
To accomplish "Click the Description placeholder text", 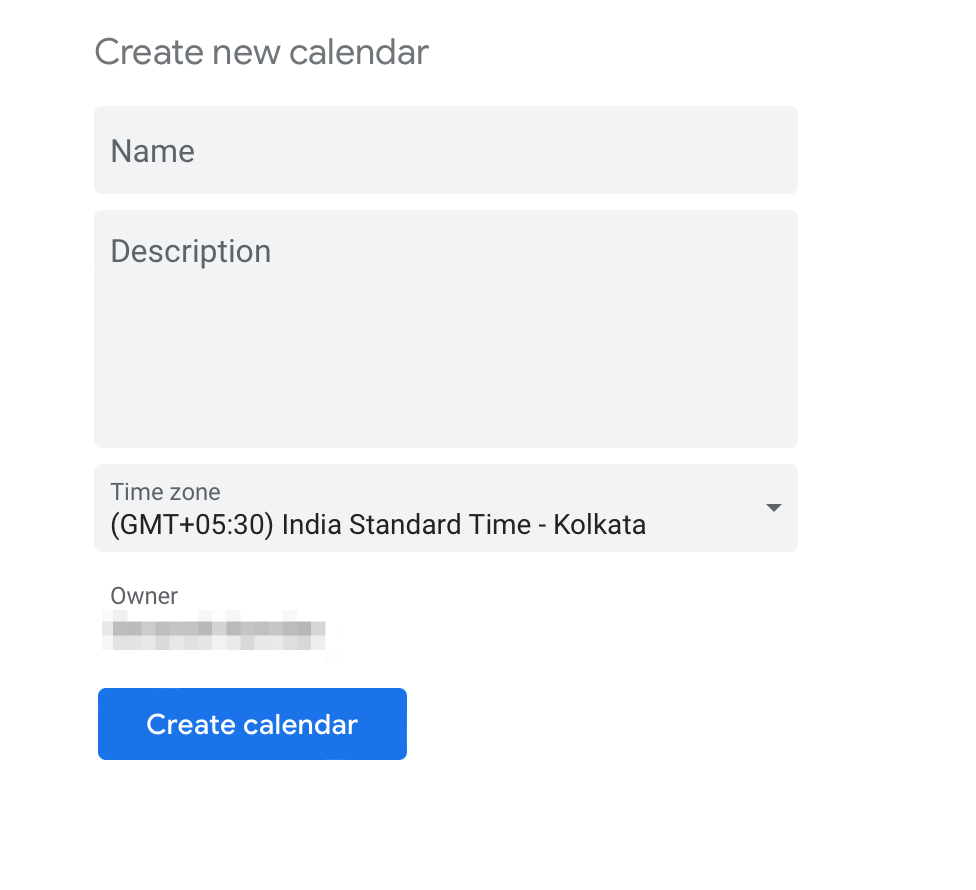I will click(190, 251).
